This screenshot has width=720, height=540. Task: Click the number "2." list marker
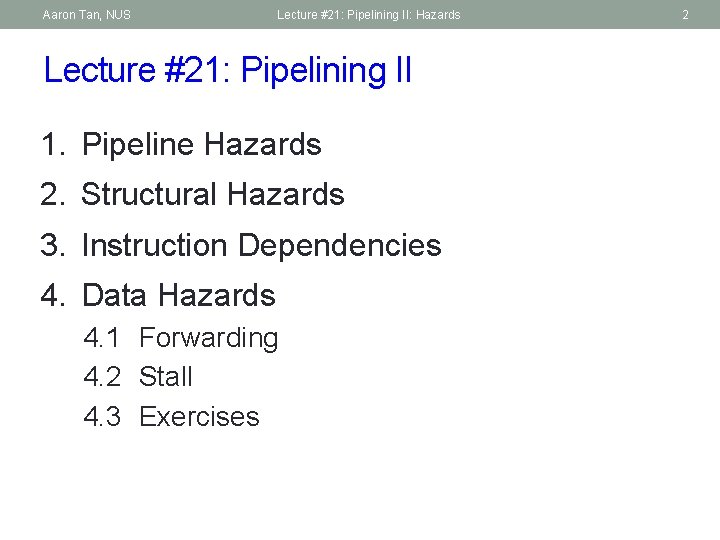[54, 195]
